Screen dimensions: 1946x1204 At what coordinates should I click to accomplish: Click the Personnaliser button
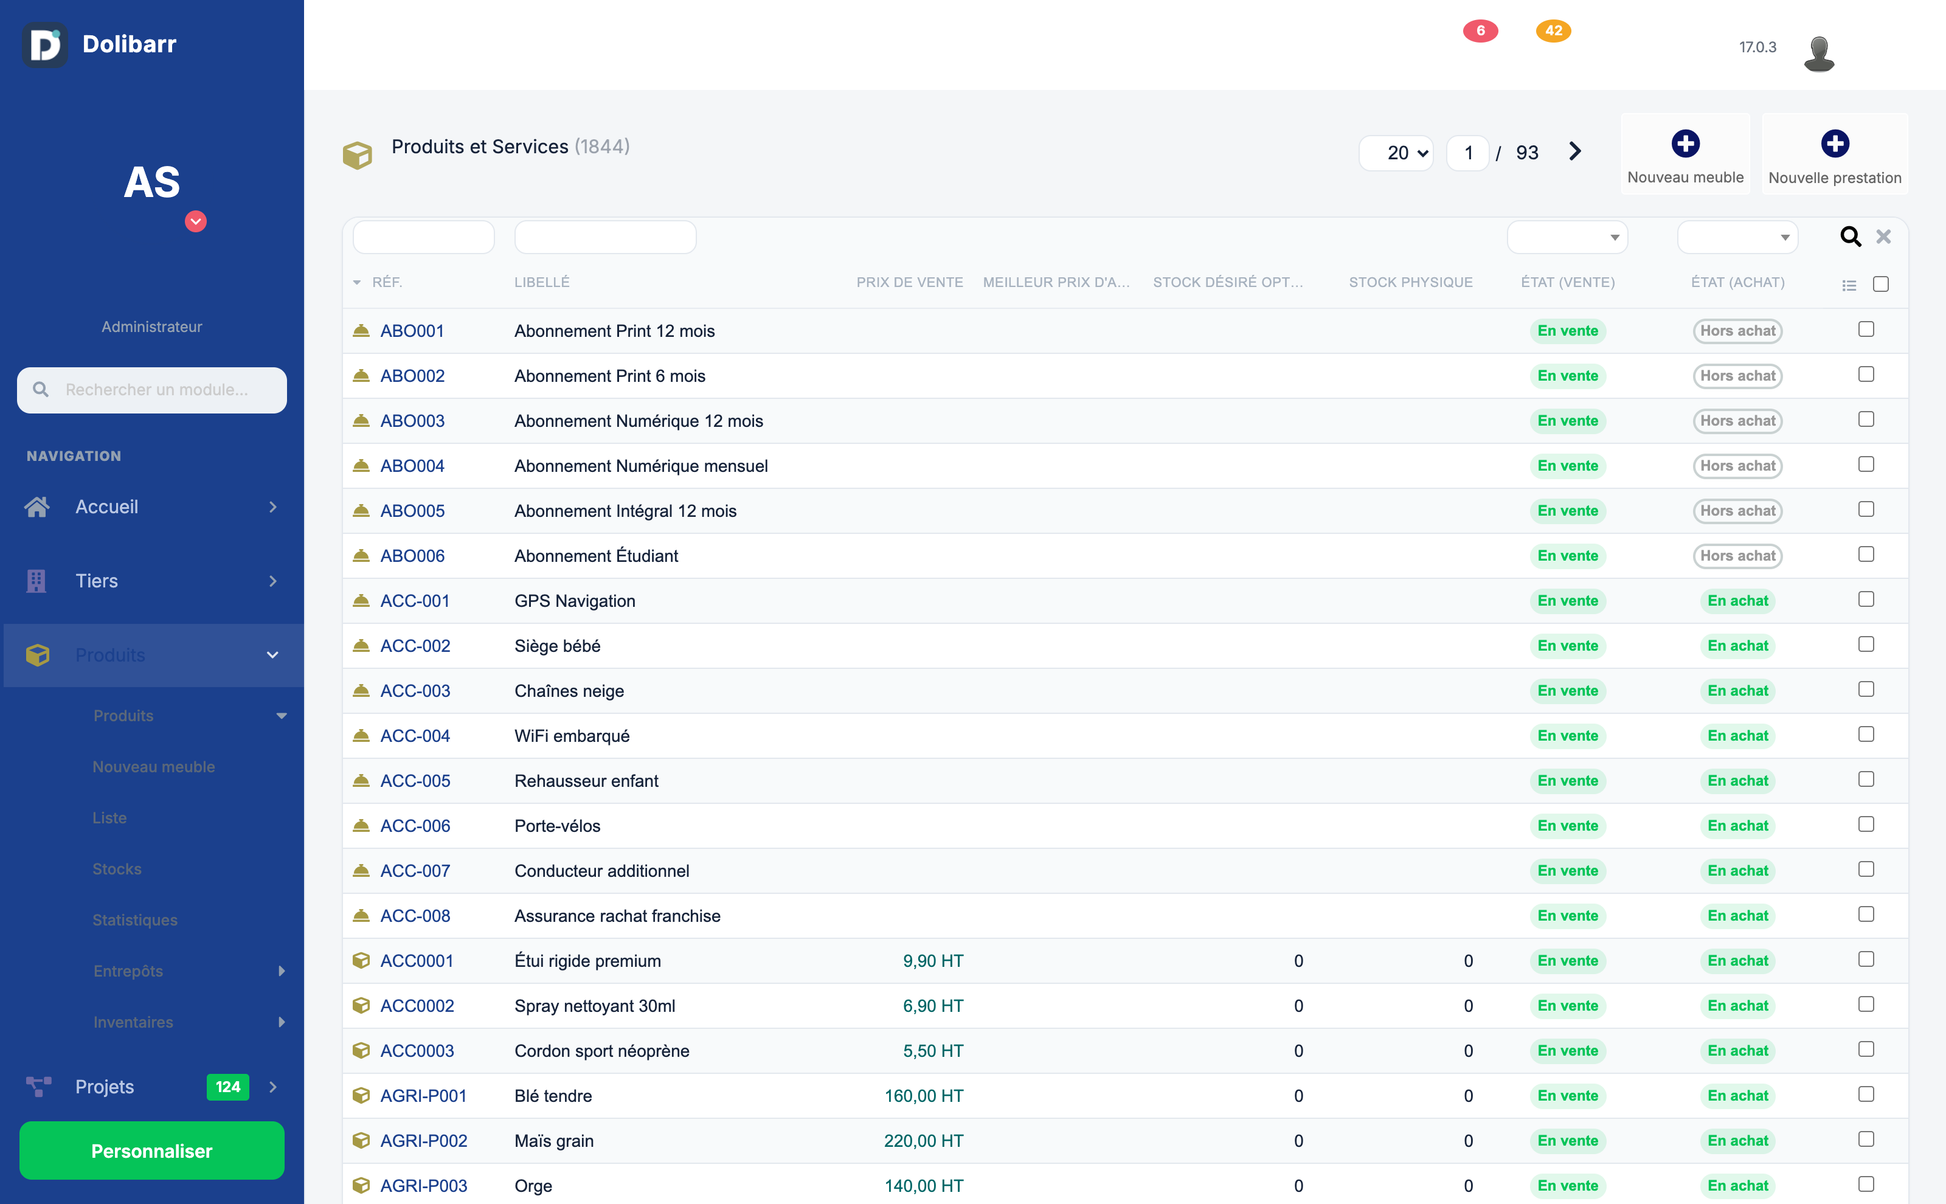pos(152,1151)
